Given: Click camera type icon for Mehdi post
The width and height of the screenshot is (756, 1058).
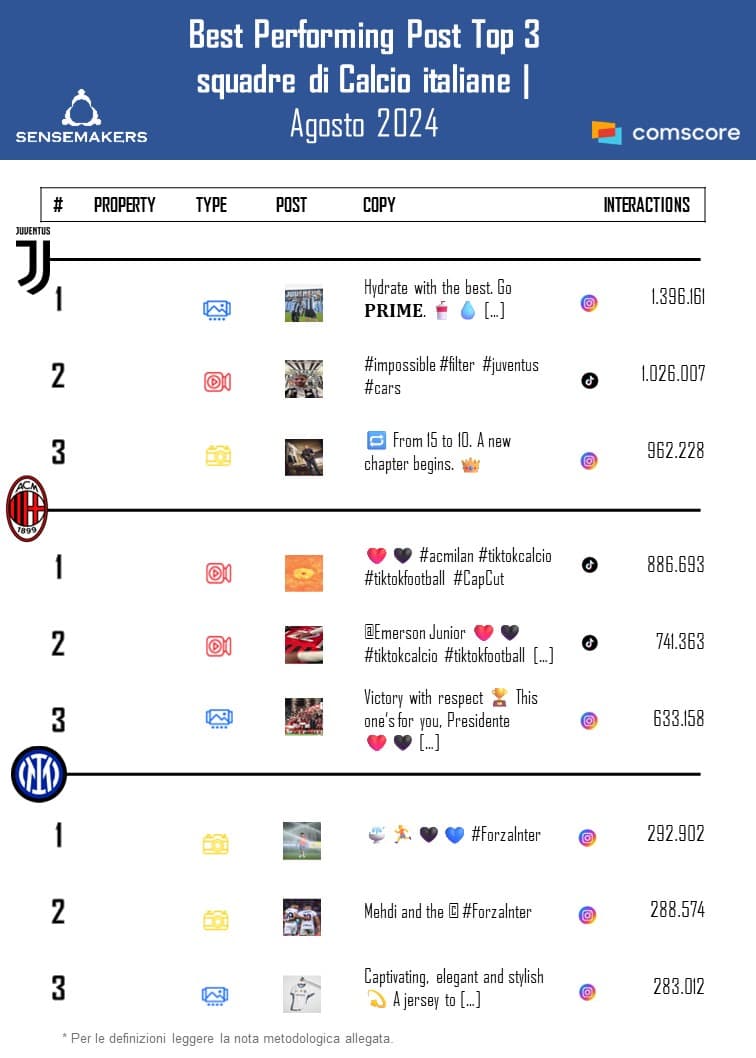Looking at the screenshot, I should (x=216, y=920).
